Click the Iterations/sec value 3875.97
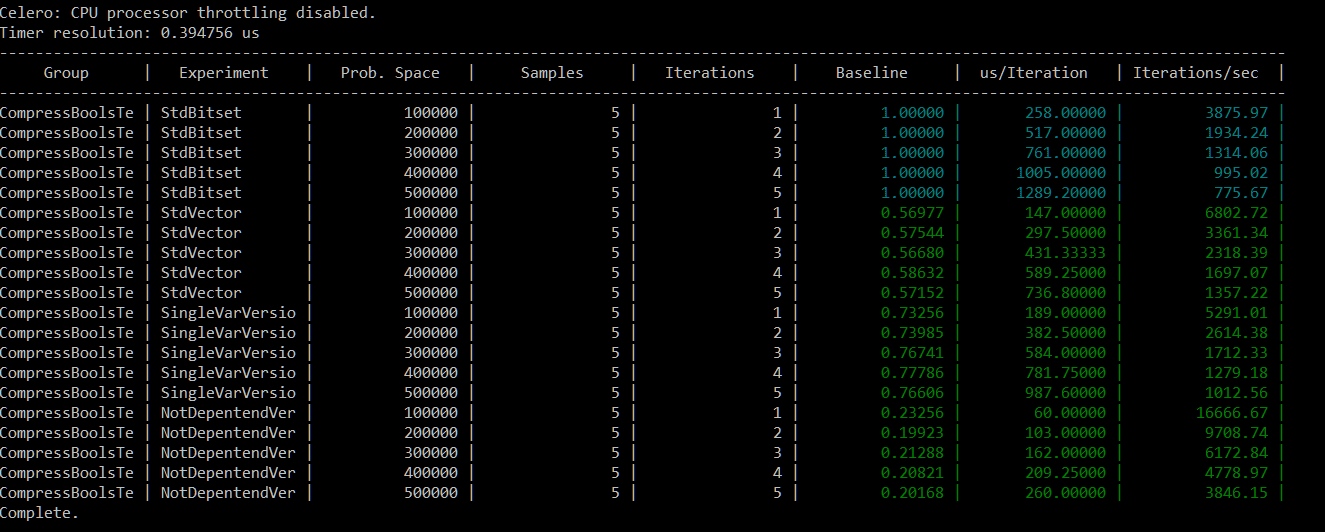Image resolution: width=1325 pixels, height=532 pixels. point(1237,113)
